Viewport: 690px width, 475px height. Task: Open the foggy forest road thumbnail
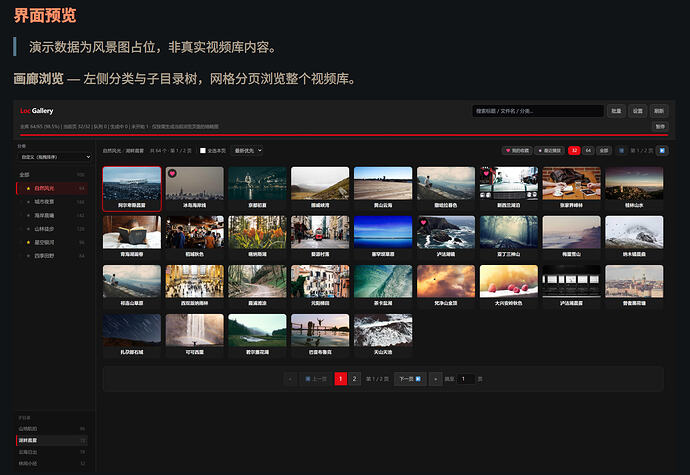click(x=509, y=237)
